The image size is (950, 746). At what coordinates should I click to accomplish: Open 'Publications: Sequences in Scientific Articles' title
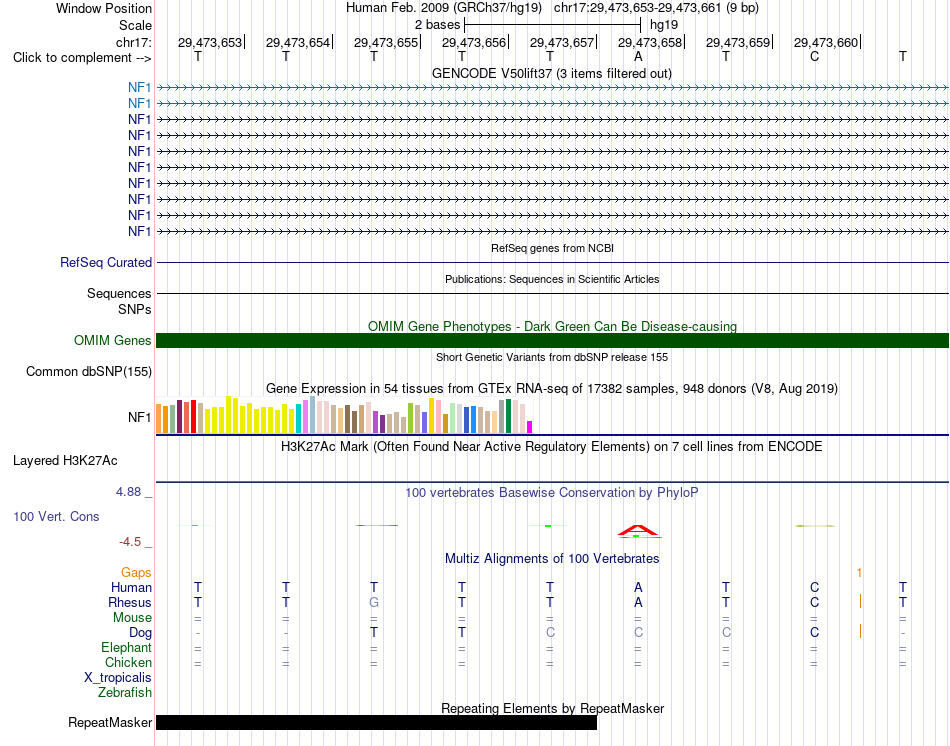tap(552, 279)
